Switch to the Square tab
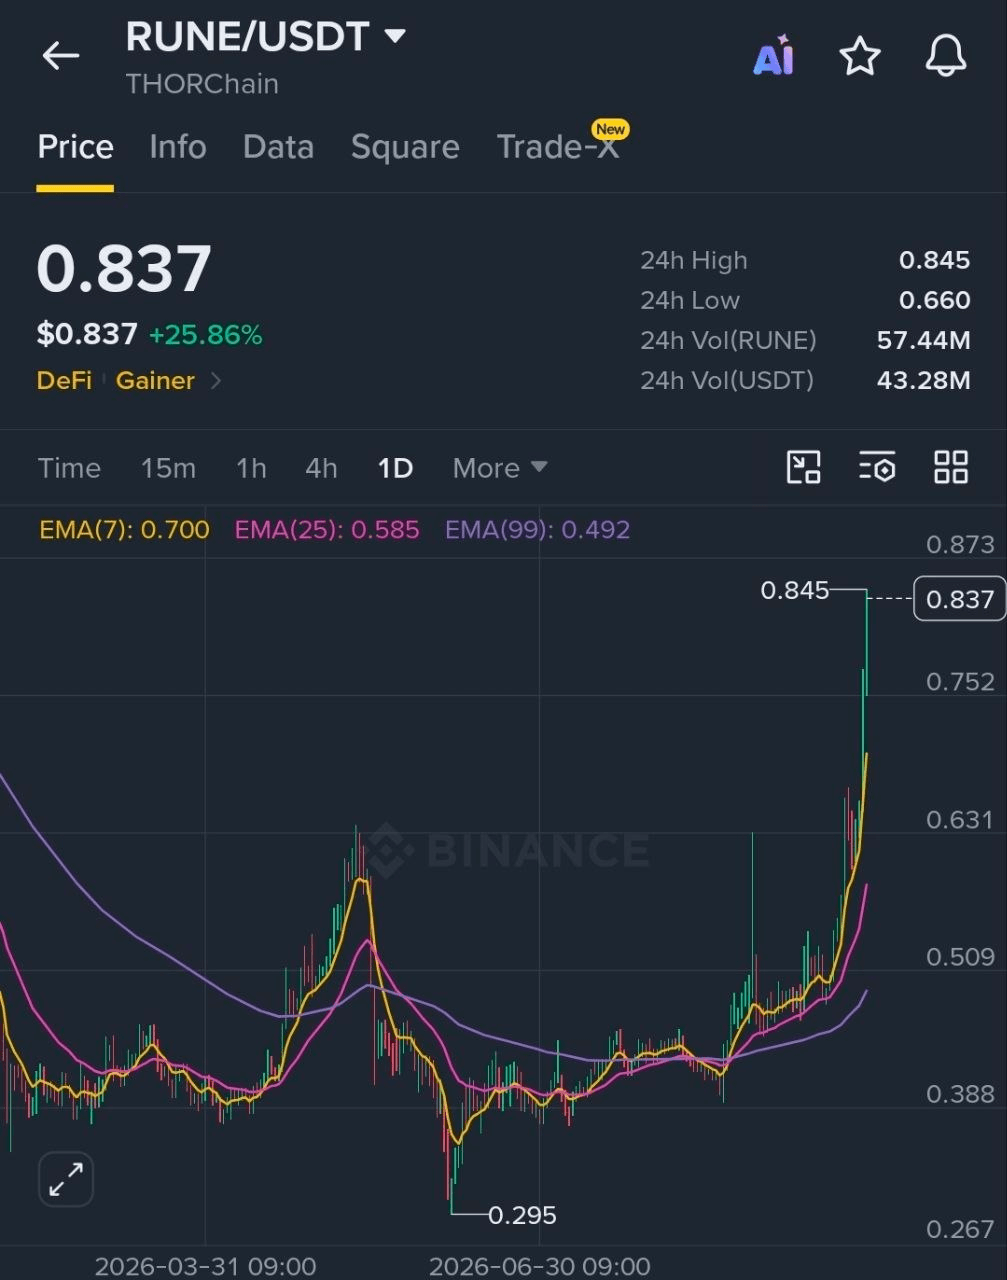 pos(405,147)
